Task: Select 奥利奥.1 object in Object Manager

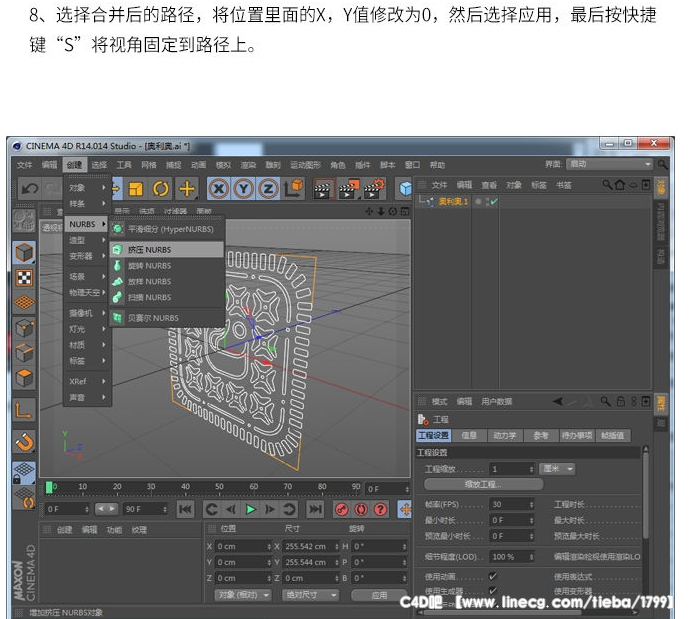Action: coord(453,202)
